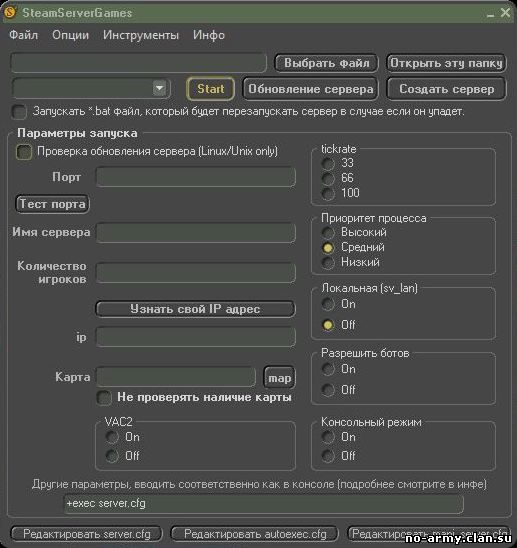Click into the Имя сервера field
517x548 pixels.
click(196, 232)
